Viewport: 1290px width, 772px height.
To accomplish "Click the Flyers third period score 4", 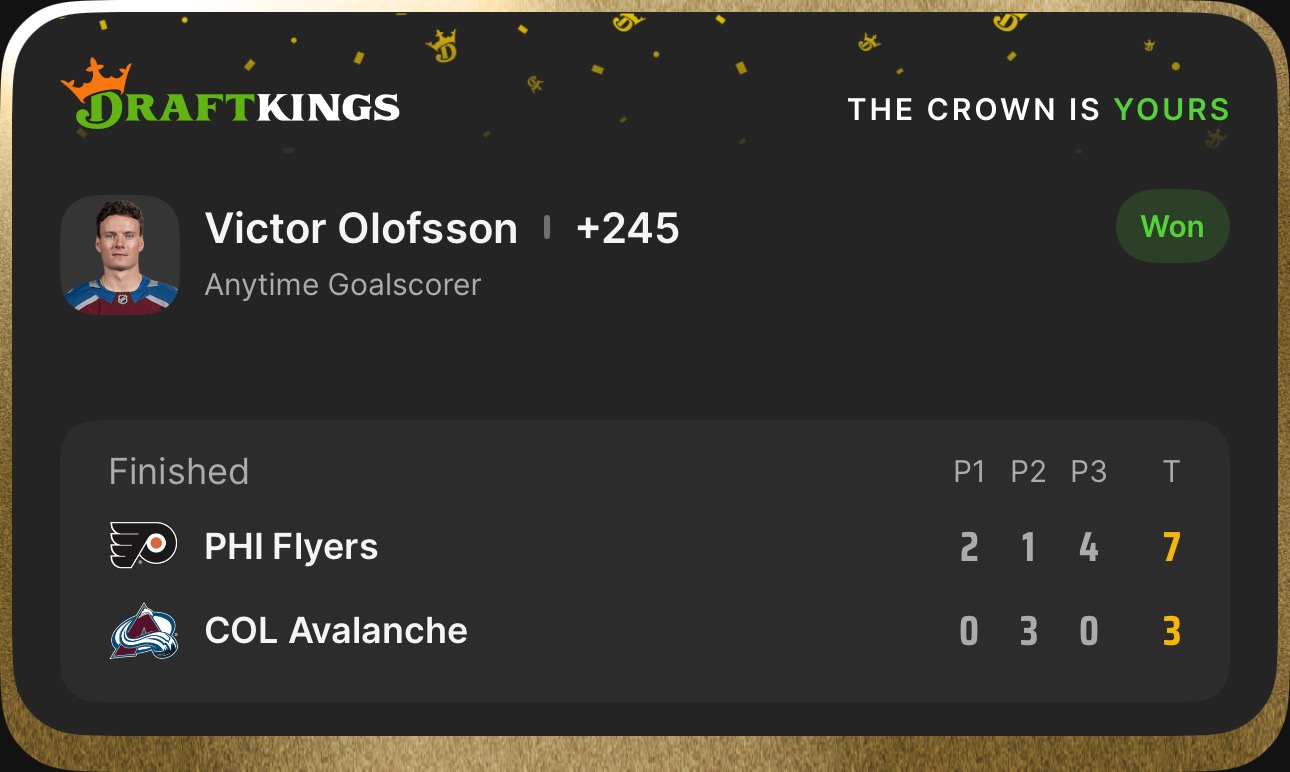I will tap(1089, 547).
